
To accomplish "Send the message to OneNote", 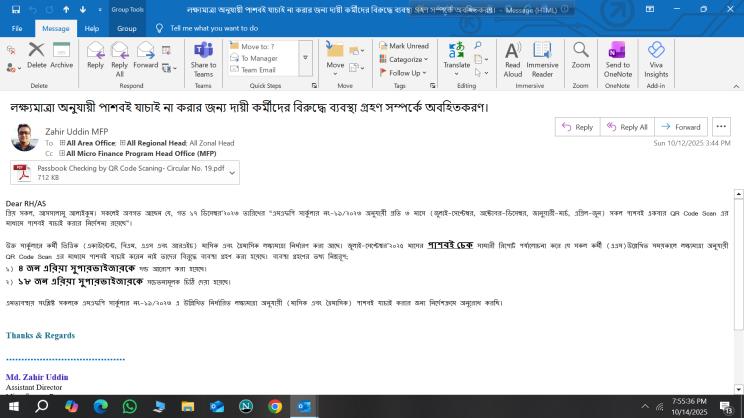I will click(618, 56).
